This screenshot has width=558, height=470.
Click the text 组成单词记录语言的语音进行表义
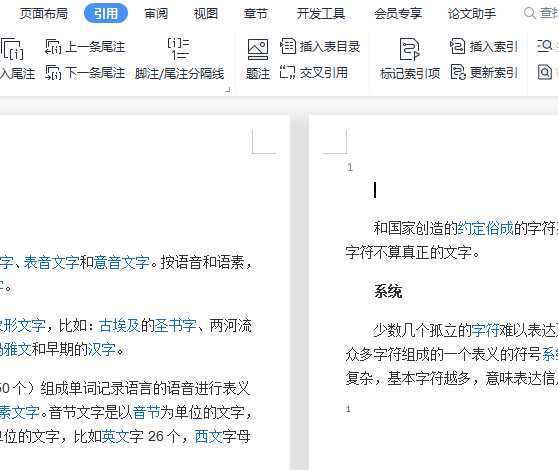[x=146, y=388]
